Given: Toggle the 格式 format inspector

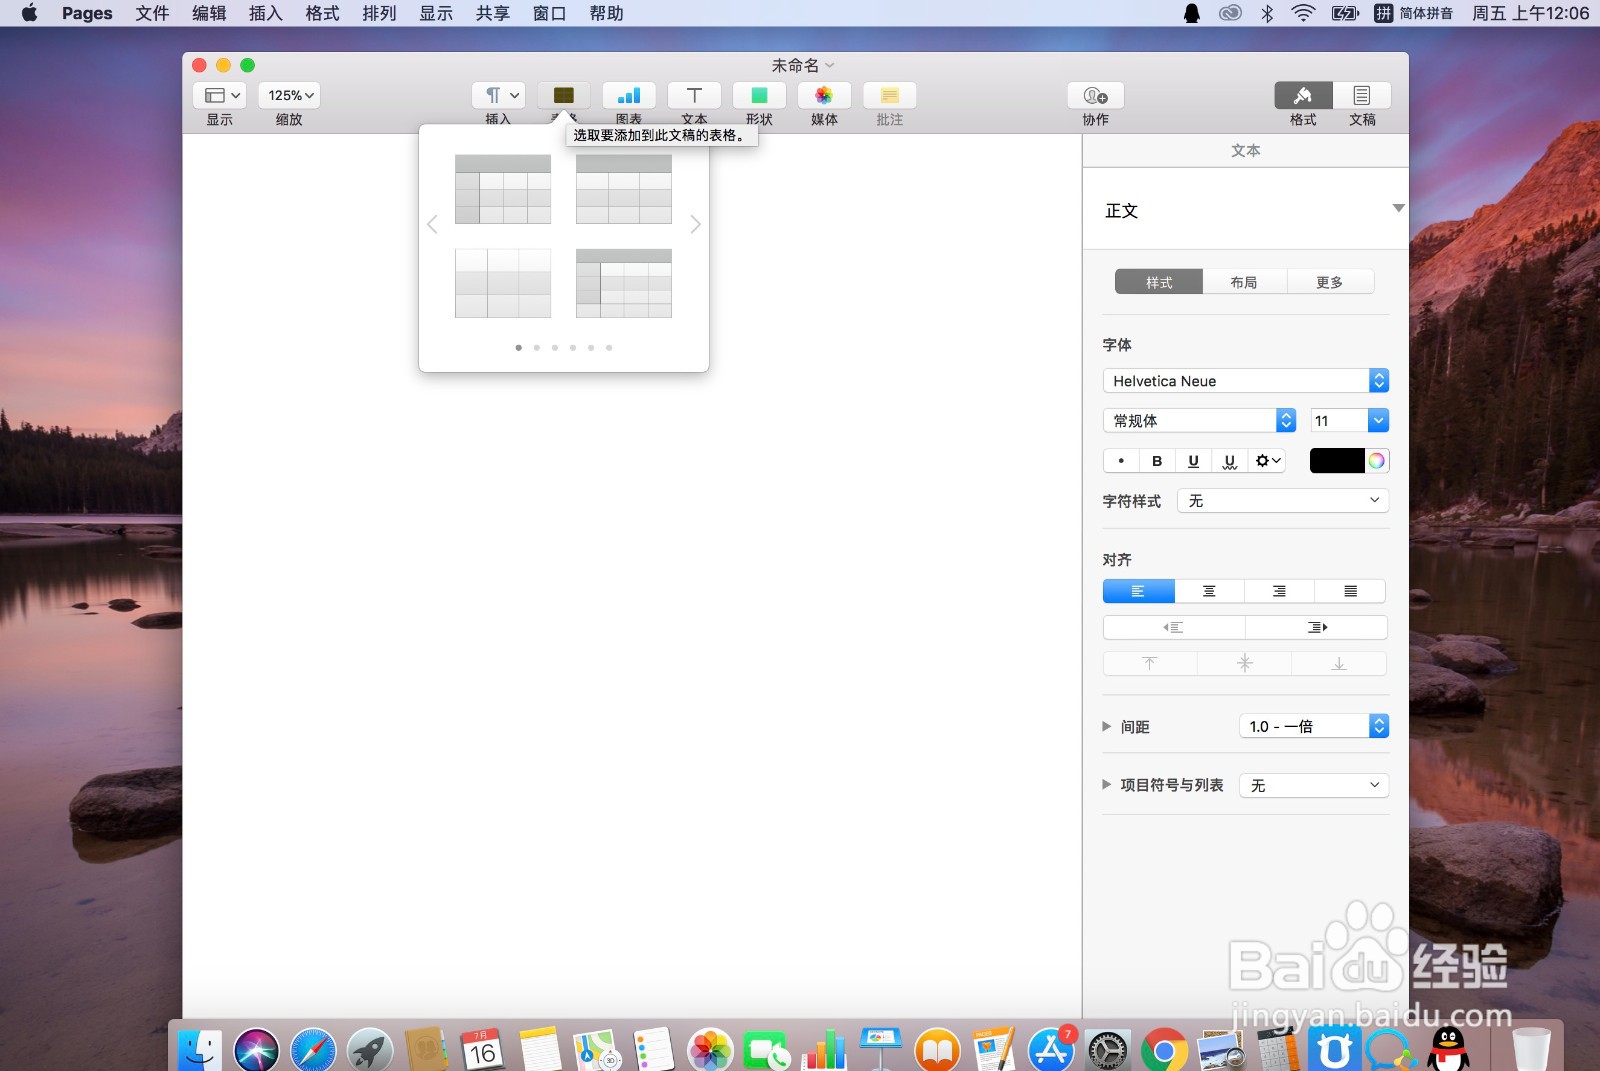Looking at the screenshot, I should click(1303, 95).
